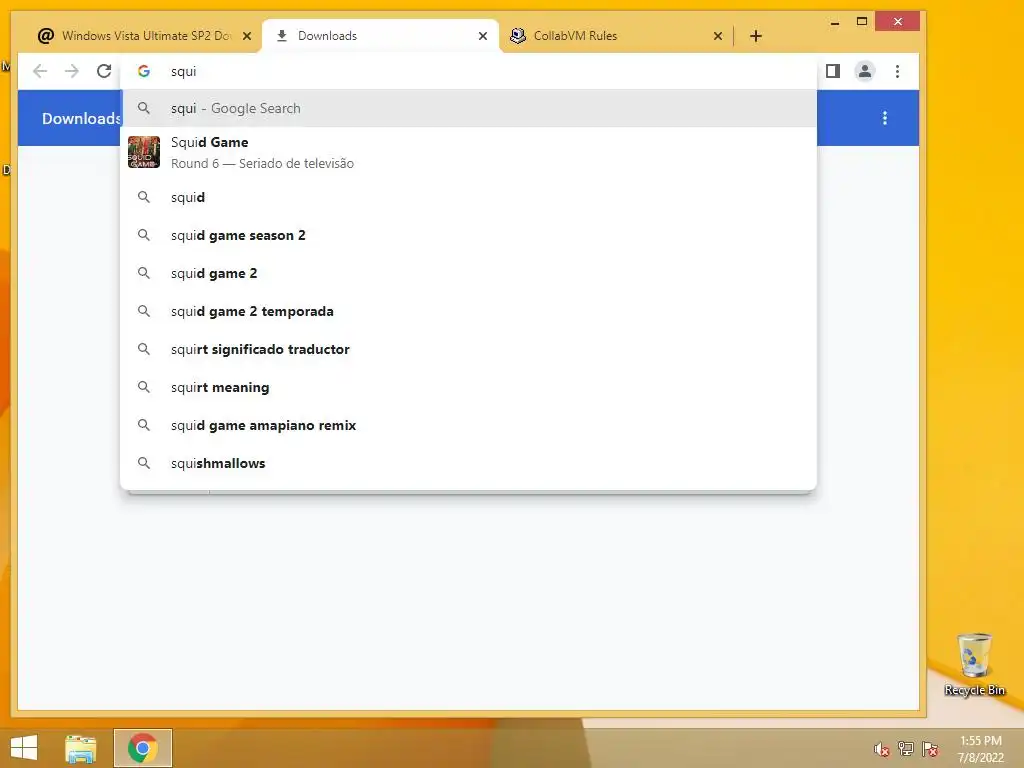Open the Chrome profile avatar
Image resolution: width=1024 pixels, height=768 pixels.
pyautogui.click(x=865, y=71)
